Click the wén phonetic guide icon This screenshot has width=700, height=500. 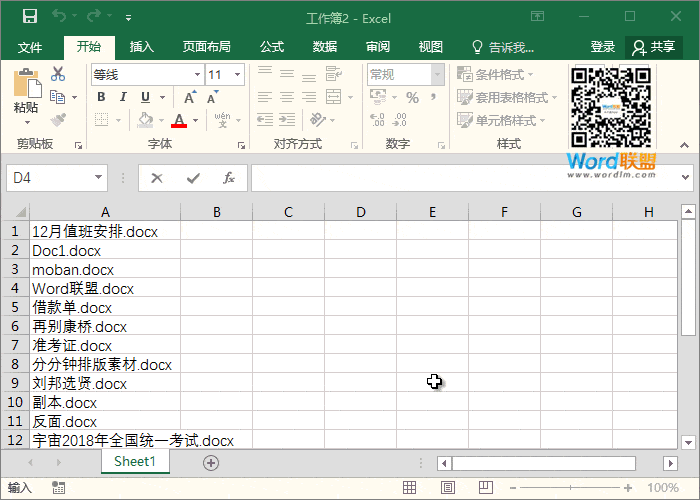pos(222,120)
